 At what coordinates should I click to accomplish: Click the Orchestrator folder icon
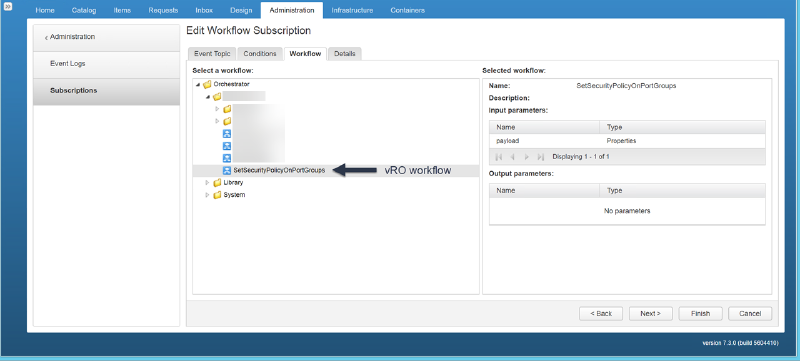[207, 84]
